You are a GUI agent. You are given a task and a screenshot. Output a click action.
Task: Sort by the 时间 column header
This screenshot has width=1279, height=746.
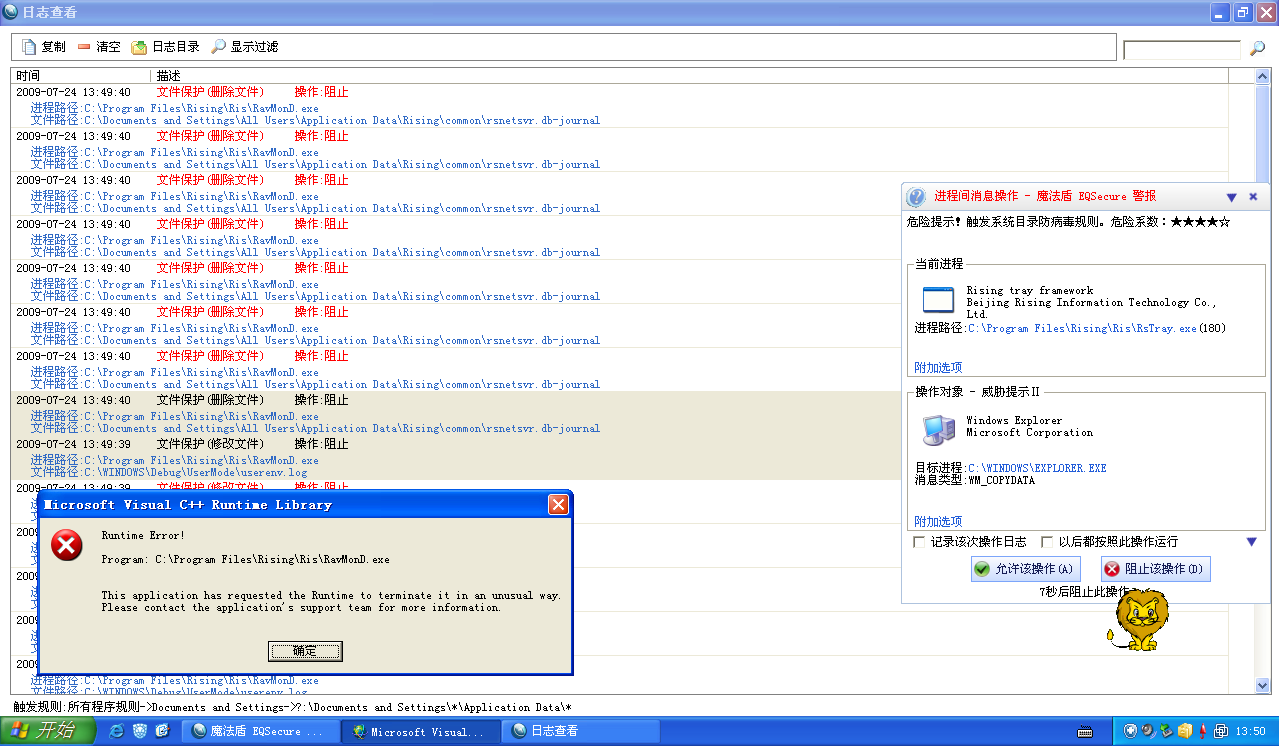[81, 76]
